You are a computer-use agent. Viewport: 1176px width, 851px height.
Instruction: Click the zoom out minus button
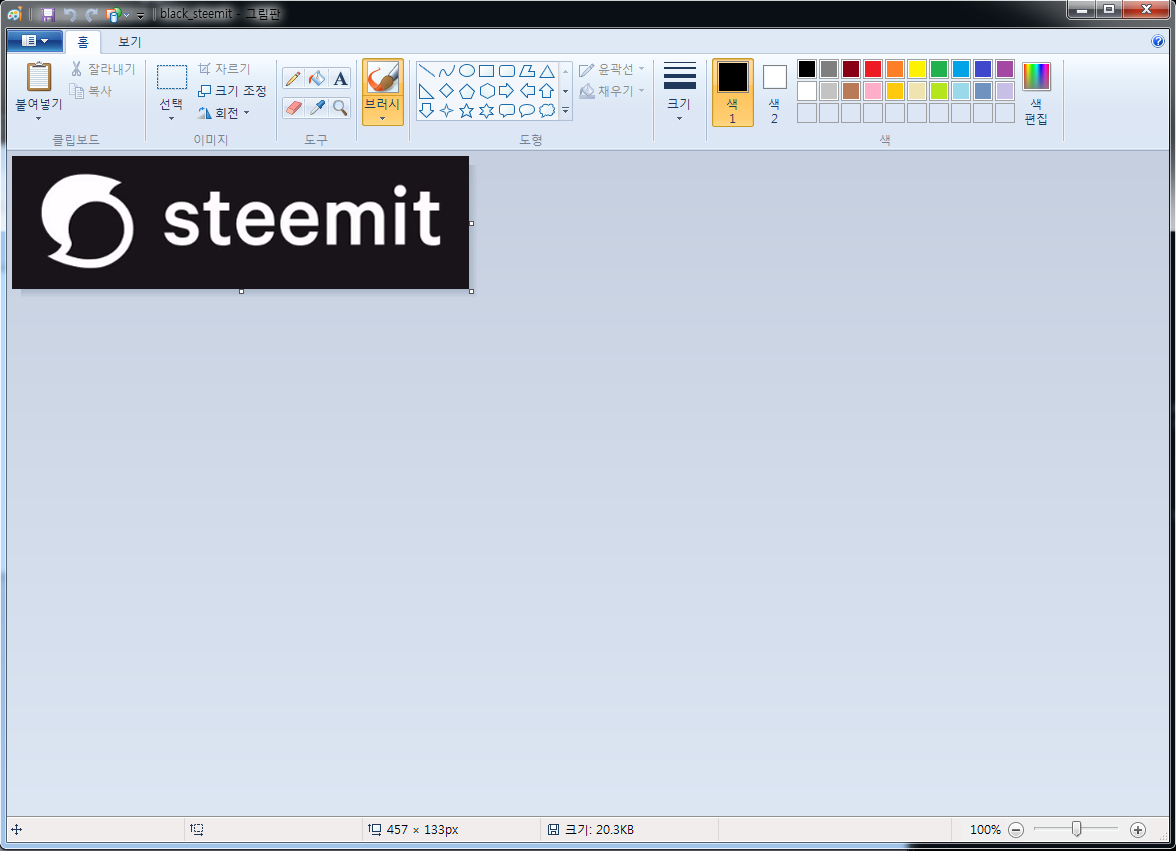[1016, 829]
